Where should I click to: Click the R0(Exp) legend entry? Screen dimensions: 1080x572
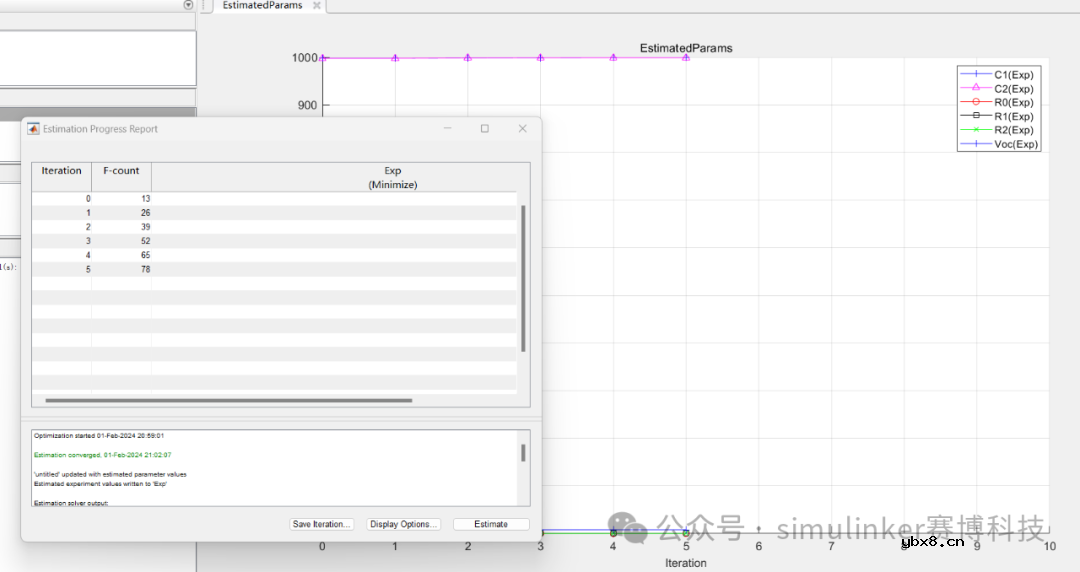(x=997, y=102)
